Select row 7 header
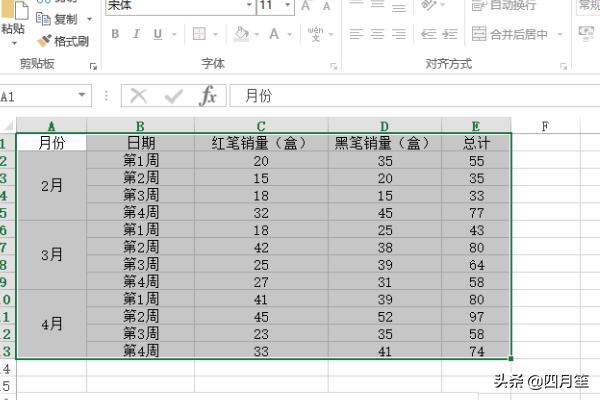The width and height of the screenshot is (600, 400). click(x=7, y=247)
